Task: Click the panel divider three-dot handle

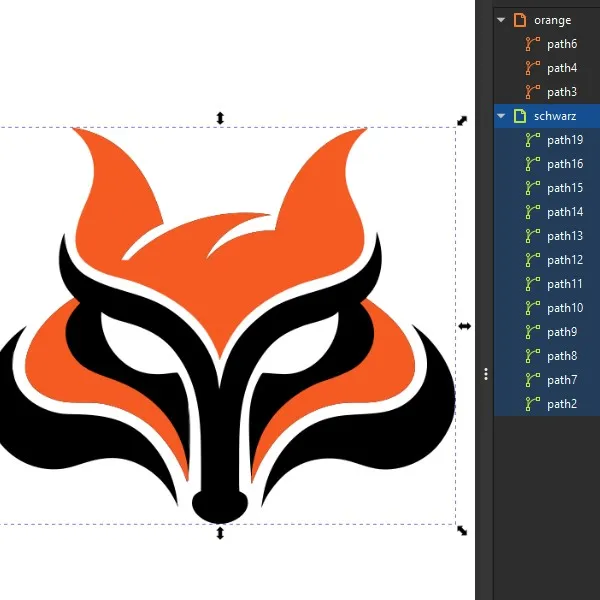Action: coord(486,374)
